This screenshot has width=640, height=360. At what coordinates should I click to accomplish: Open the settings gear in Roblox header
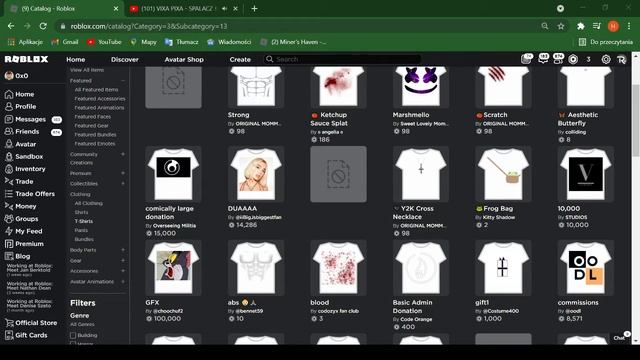coord(606,59)
